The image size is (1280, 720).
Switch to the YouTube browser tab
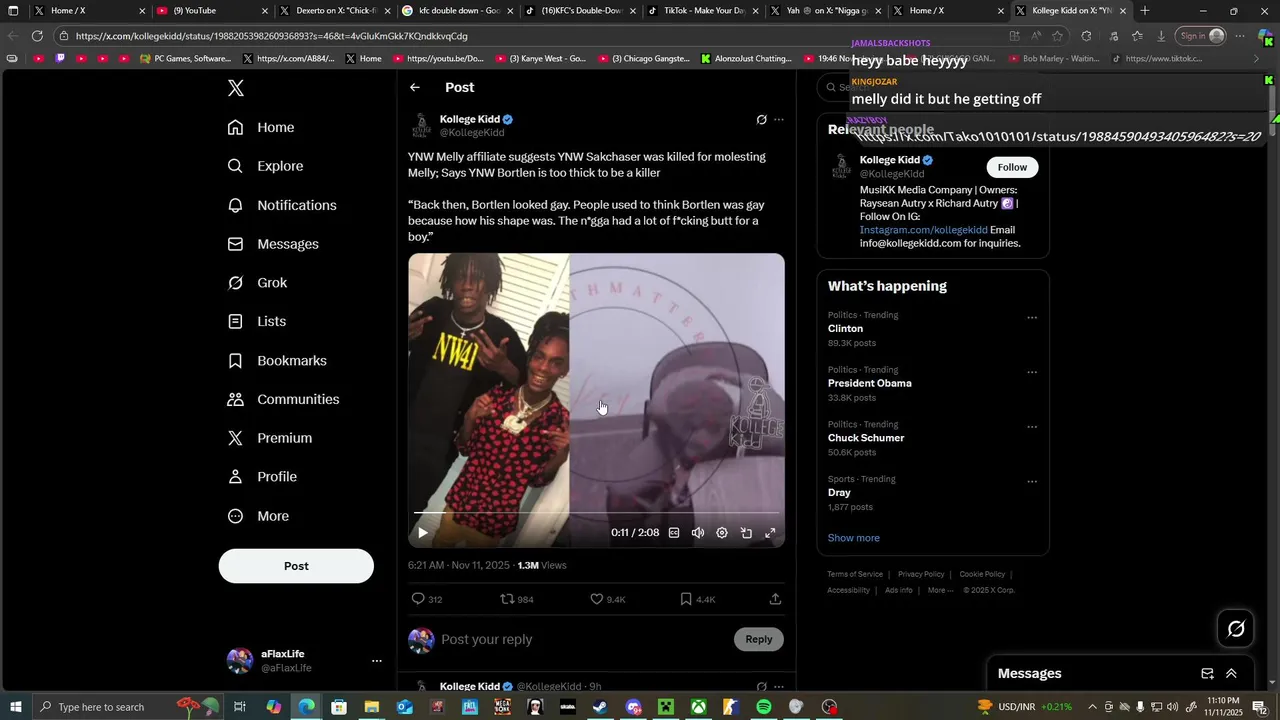coord(213,11)
